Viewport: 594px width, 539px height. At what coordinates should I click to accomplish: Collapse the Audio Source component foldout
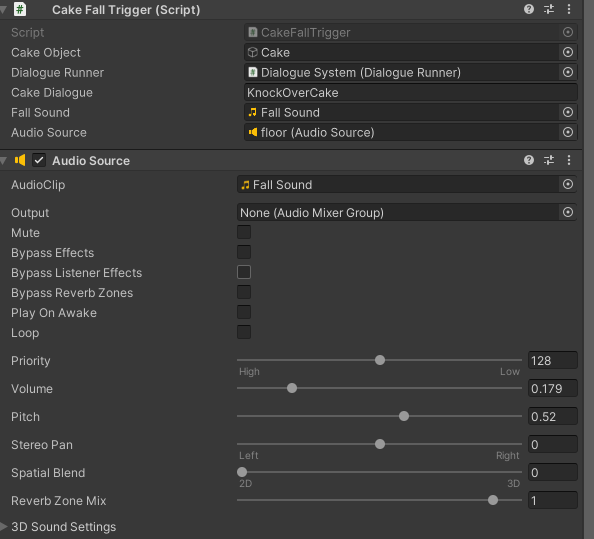click(x=3, y=161)
